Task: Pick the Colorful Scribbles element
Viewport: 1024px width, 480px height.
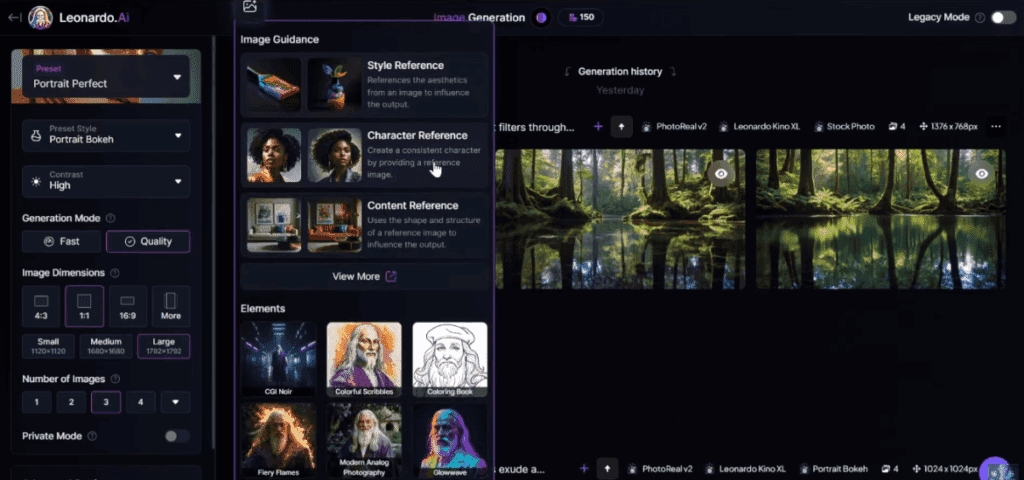Action: (364, 359)
